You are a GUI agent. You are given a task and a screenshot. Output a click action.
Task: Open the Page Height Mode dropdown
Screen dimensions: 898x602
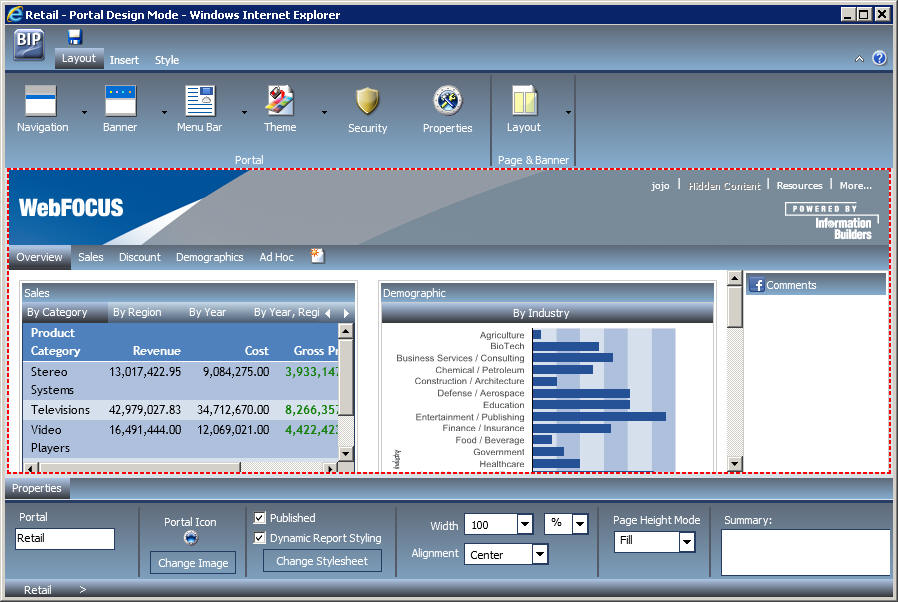[x=687, y=542]
